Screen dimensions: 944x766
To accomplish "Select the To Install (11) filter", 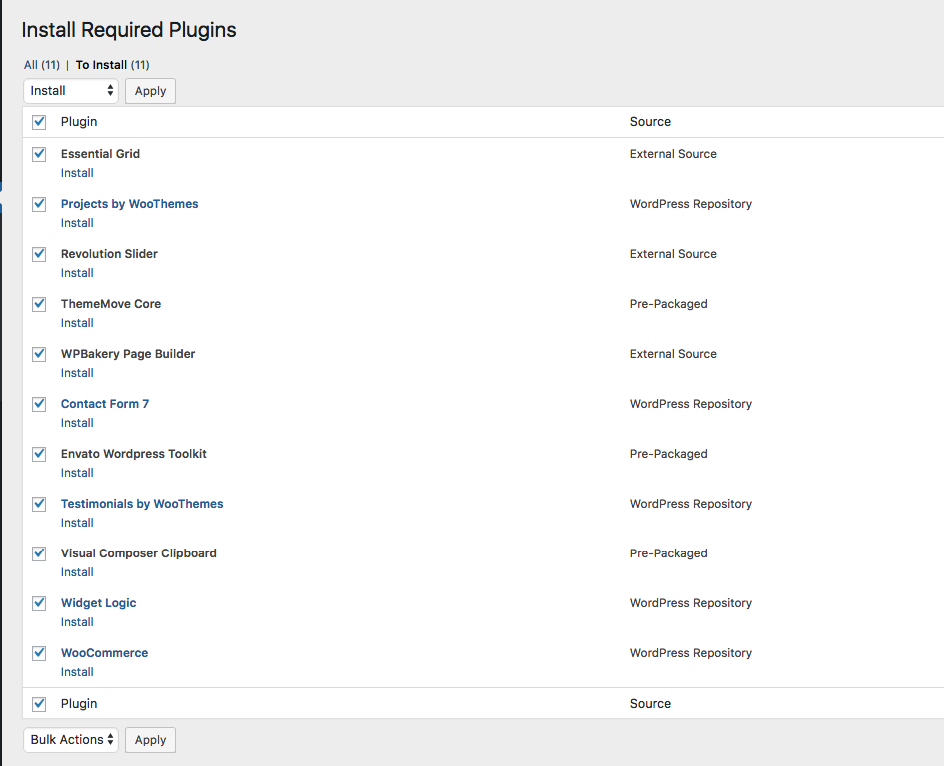I will (x=113, y=65).
